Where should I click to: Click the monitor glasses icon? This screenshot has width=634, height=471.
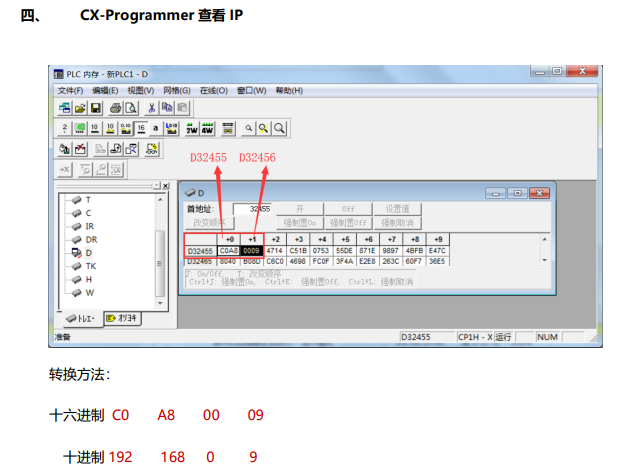(x=152, y=149)
